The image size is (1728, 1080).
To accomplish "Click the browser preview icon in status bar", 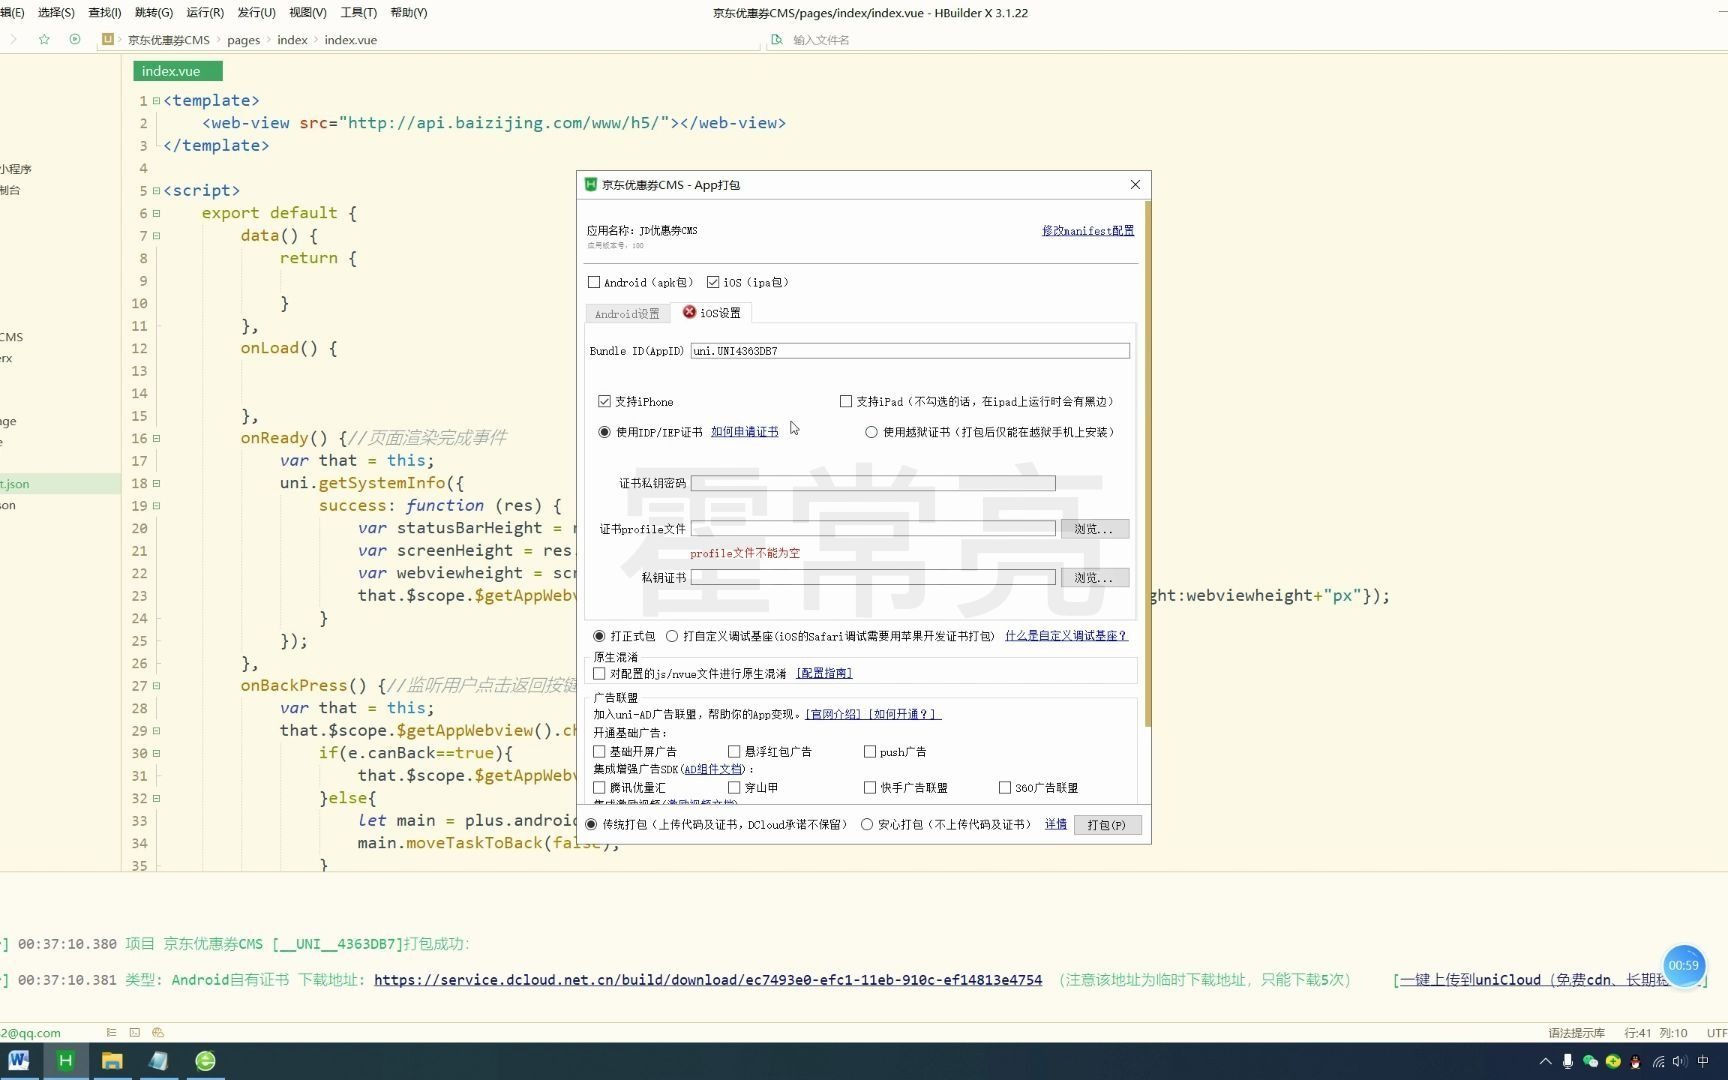I will [158, 1032].
